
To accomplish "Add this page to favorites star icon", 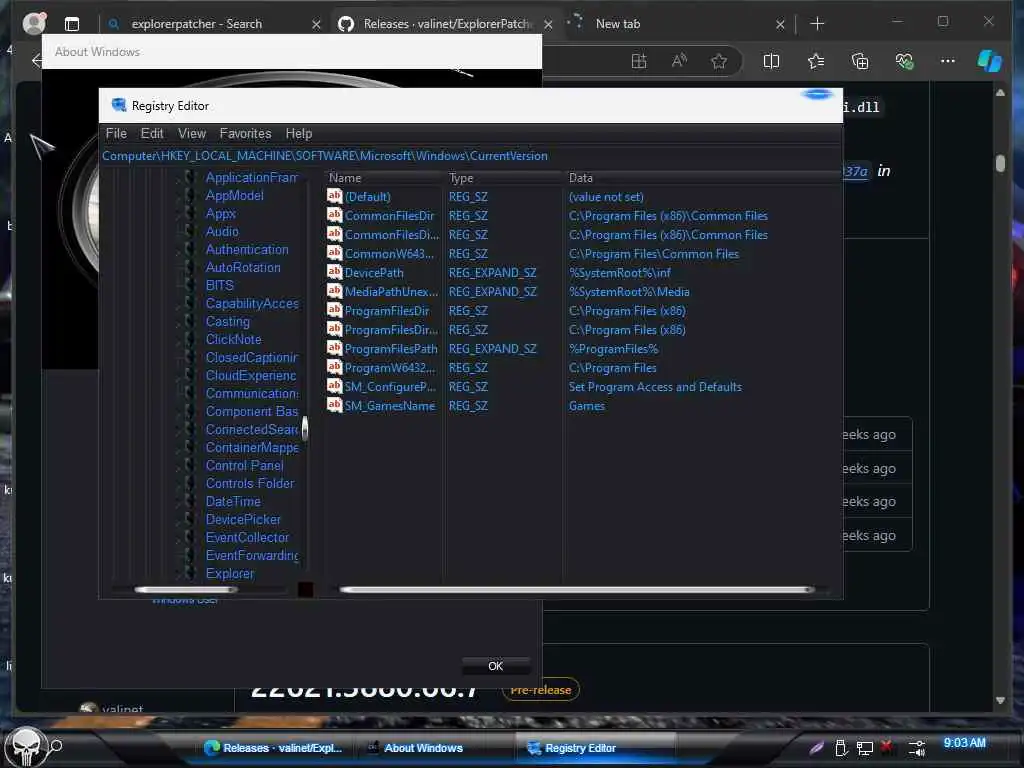I will 718,61.
